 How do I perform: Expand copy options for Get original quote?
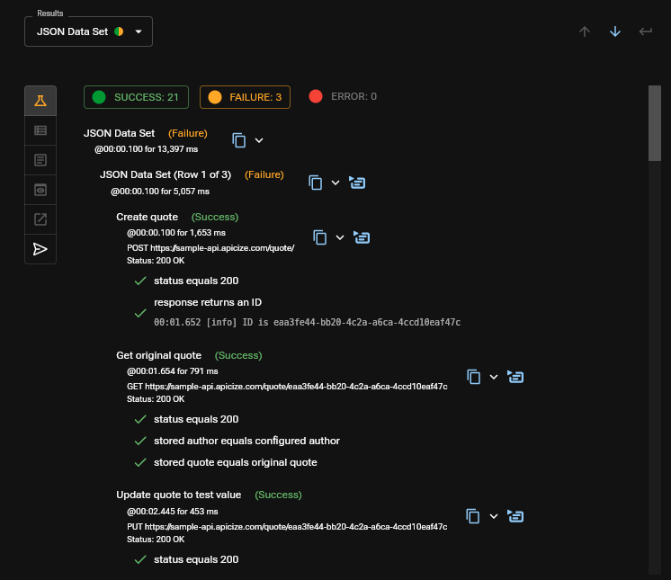(494, 377)
